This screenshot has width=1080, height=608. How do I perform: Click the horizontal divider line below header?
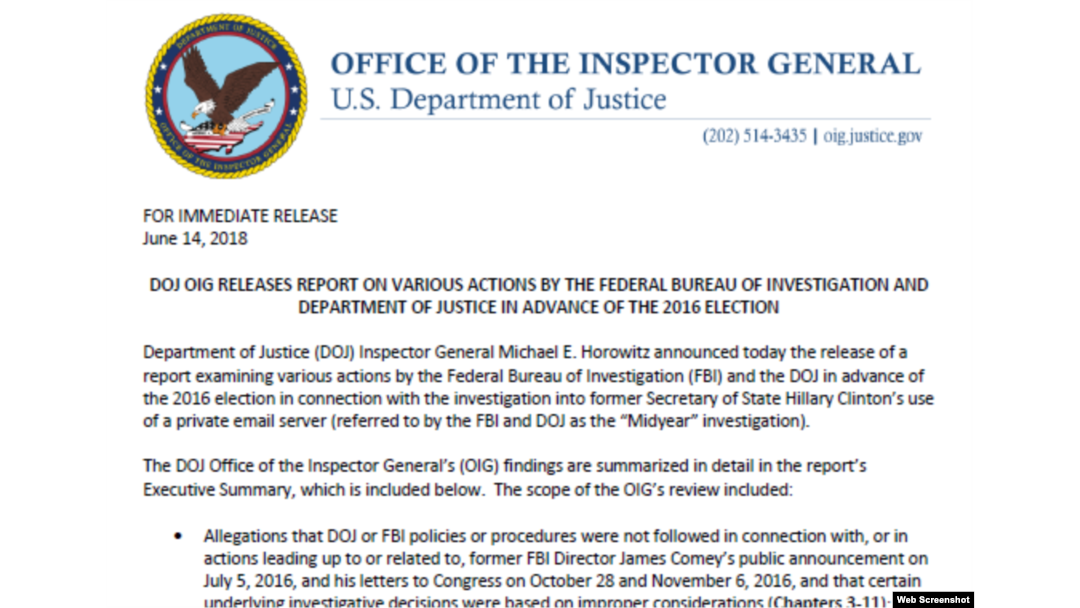[x=625, y=119]
